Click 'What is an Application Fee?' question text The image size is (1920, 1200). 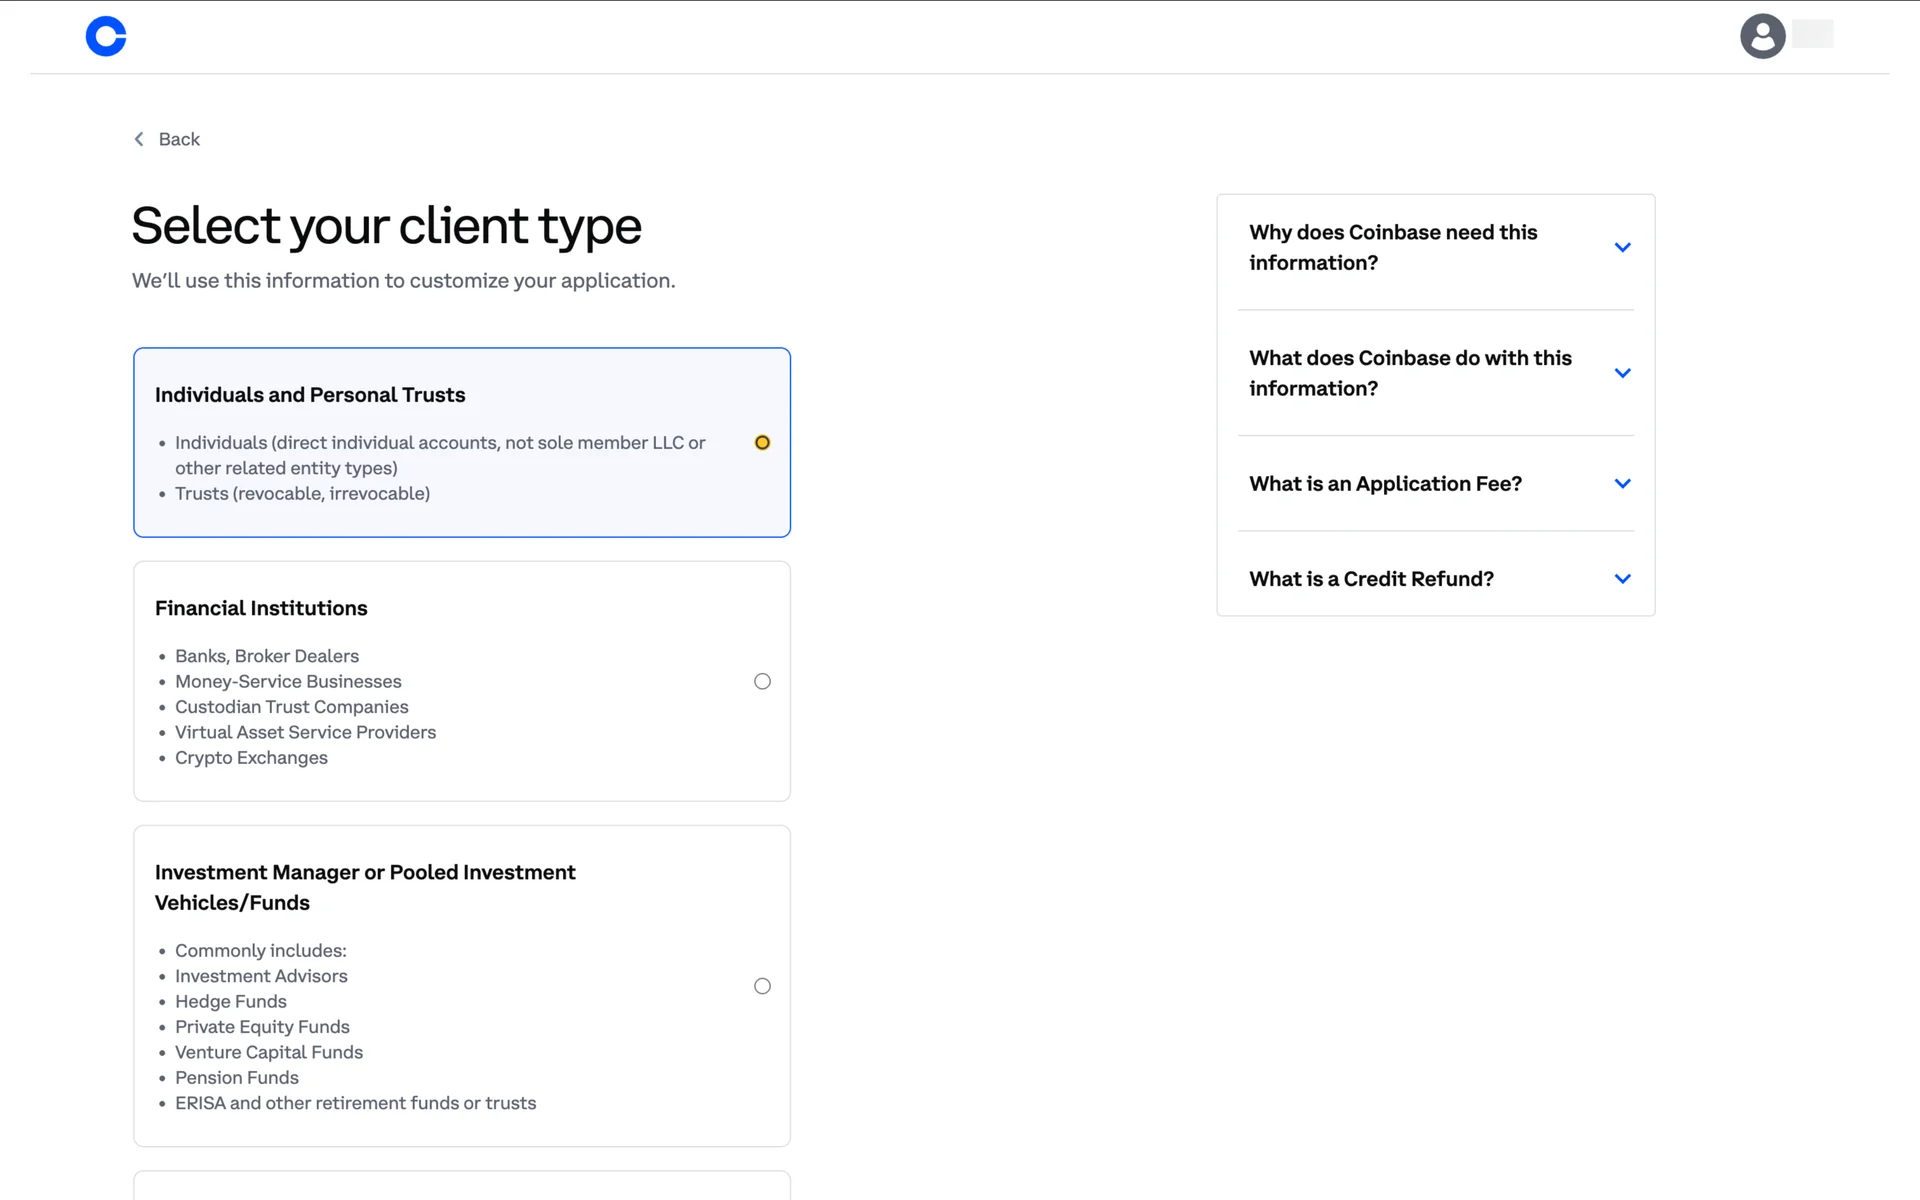click(x=1385, y=484)
